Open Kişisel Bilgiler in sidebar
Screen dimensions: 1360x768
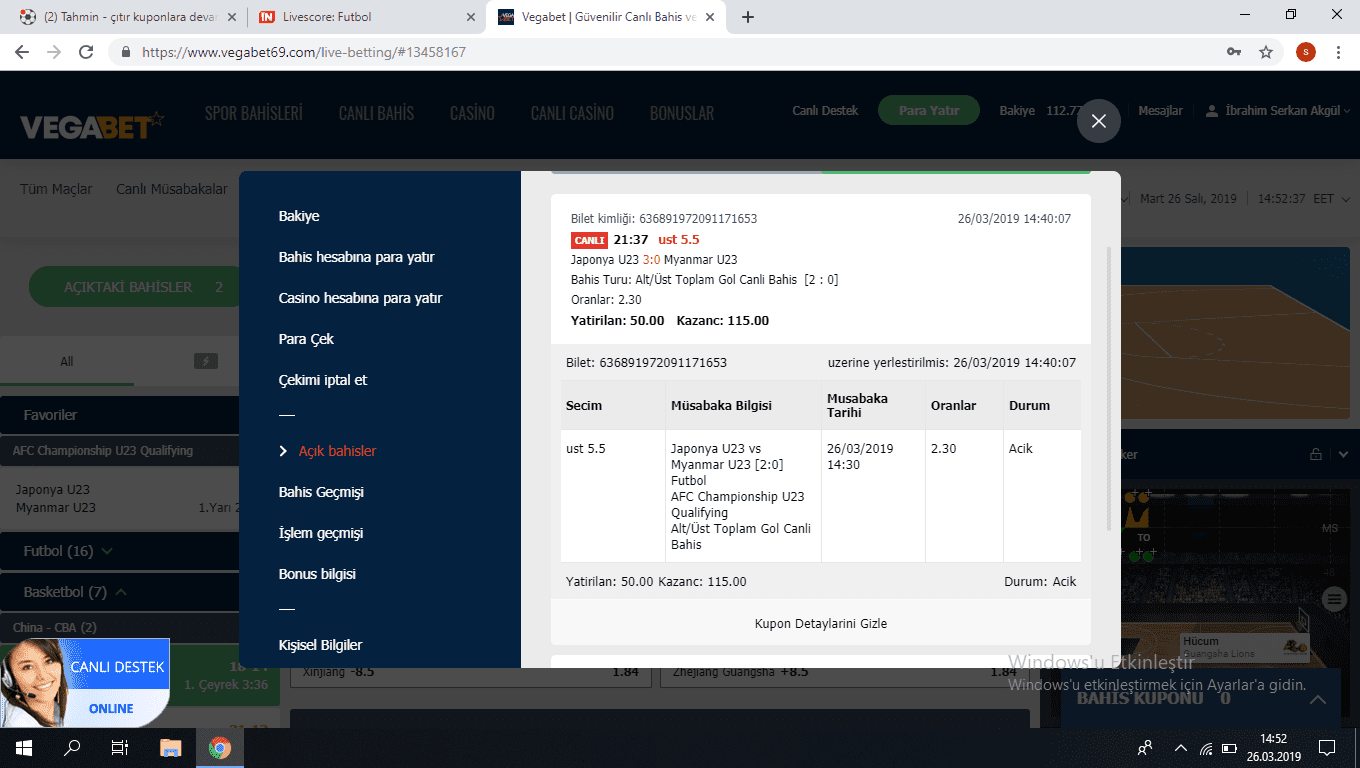pyautogui.click(x=320, y=645)
